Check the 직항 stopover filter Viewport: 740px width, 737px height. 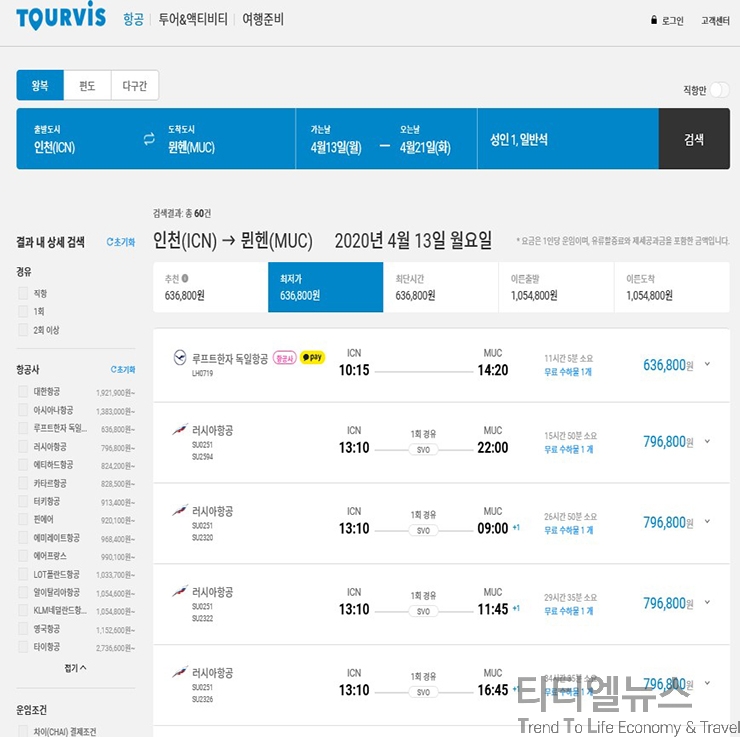point(23,293)
